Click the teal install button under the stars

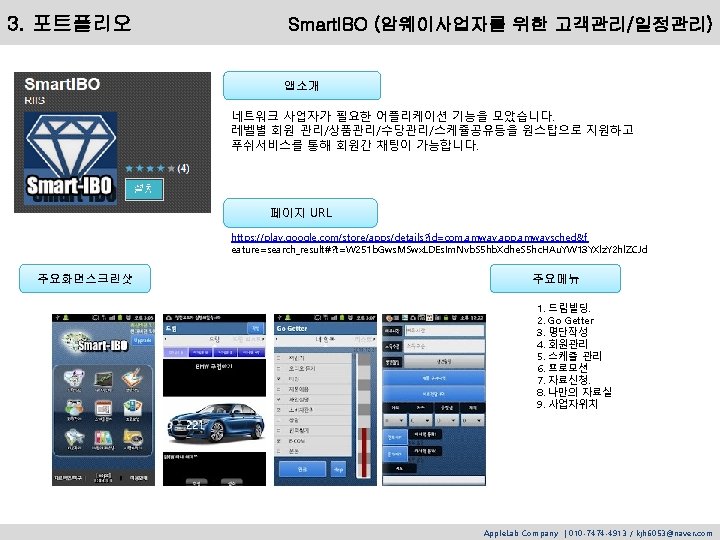pos(144,189)
